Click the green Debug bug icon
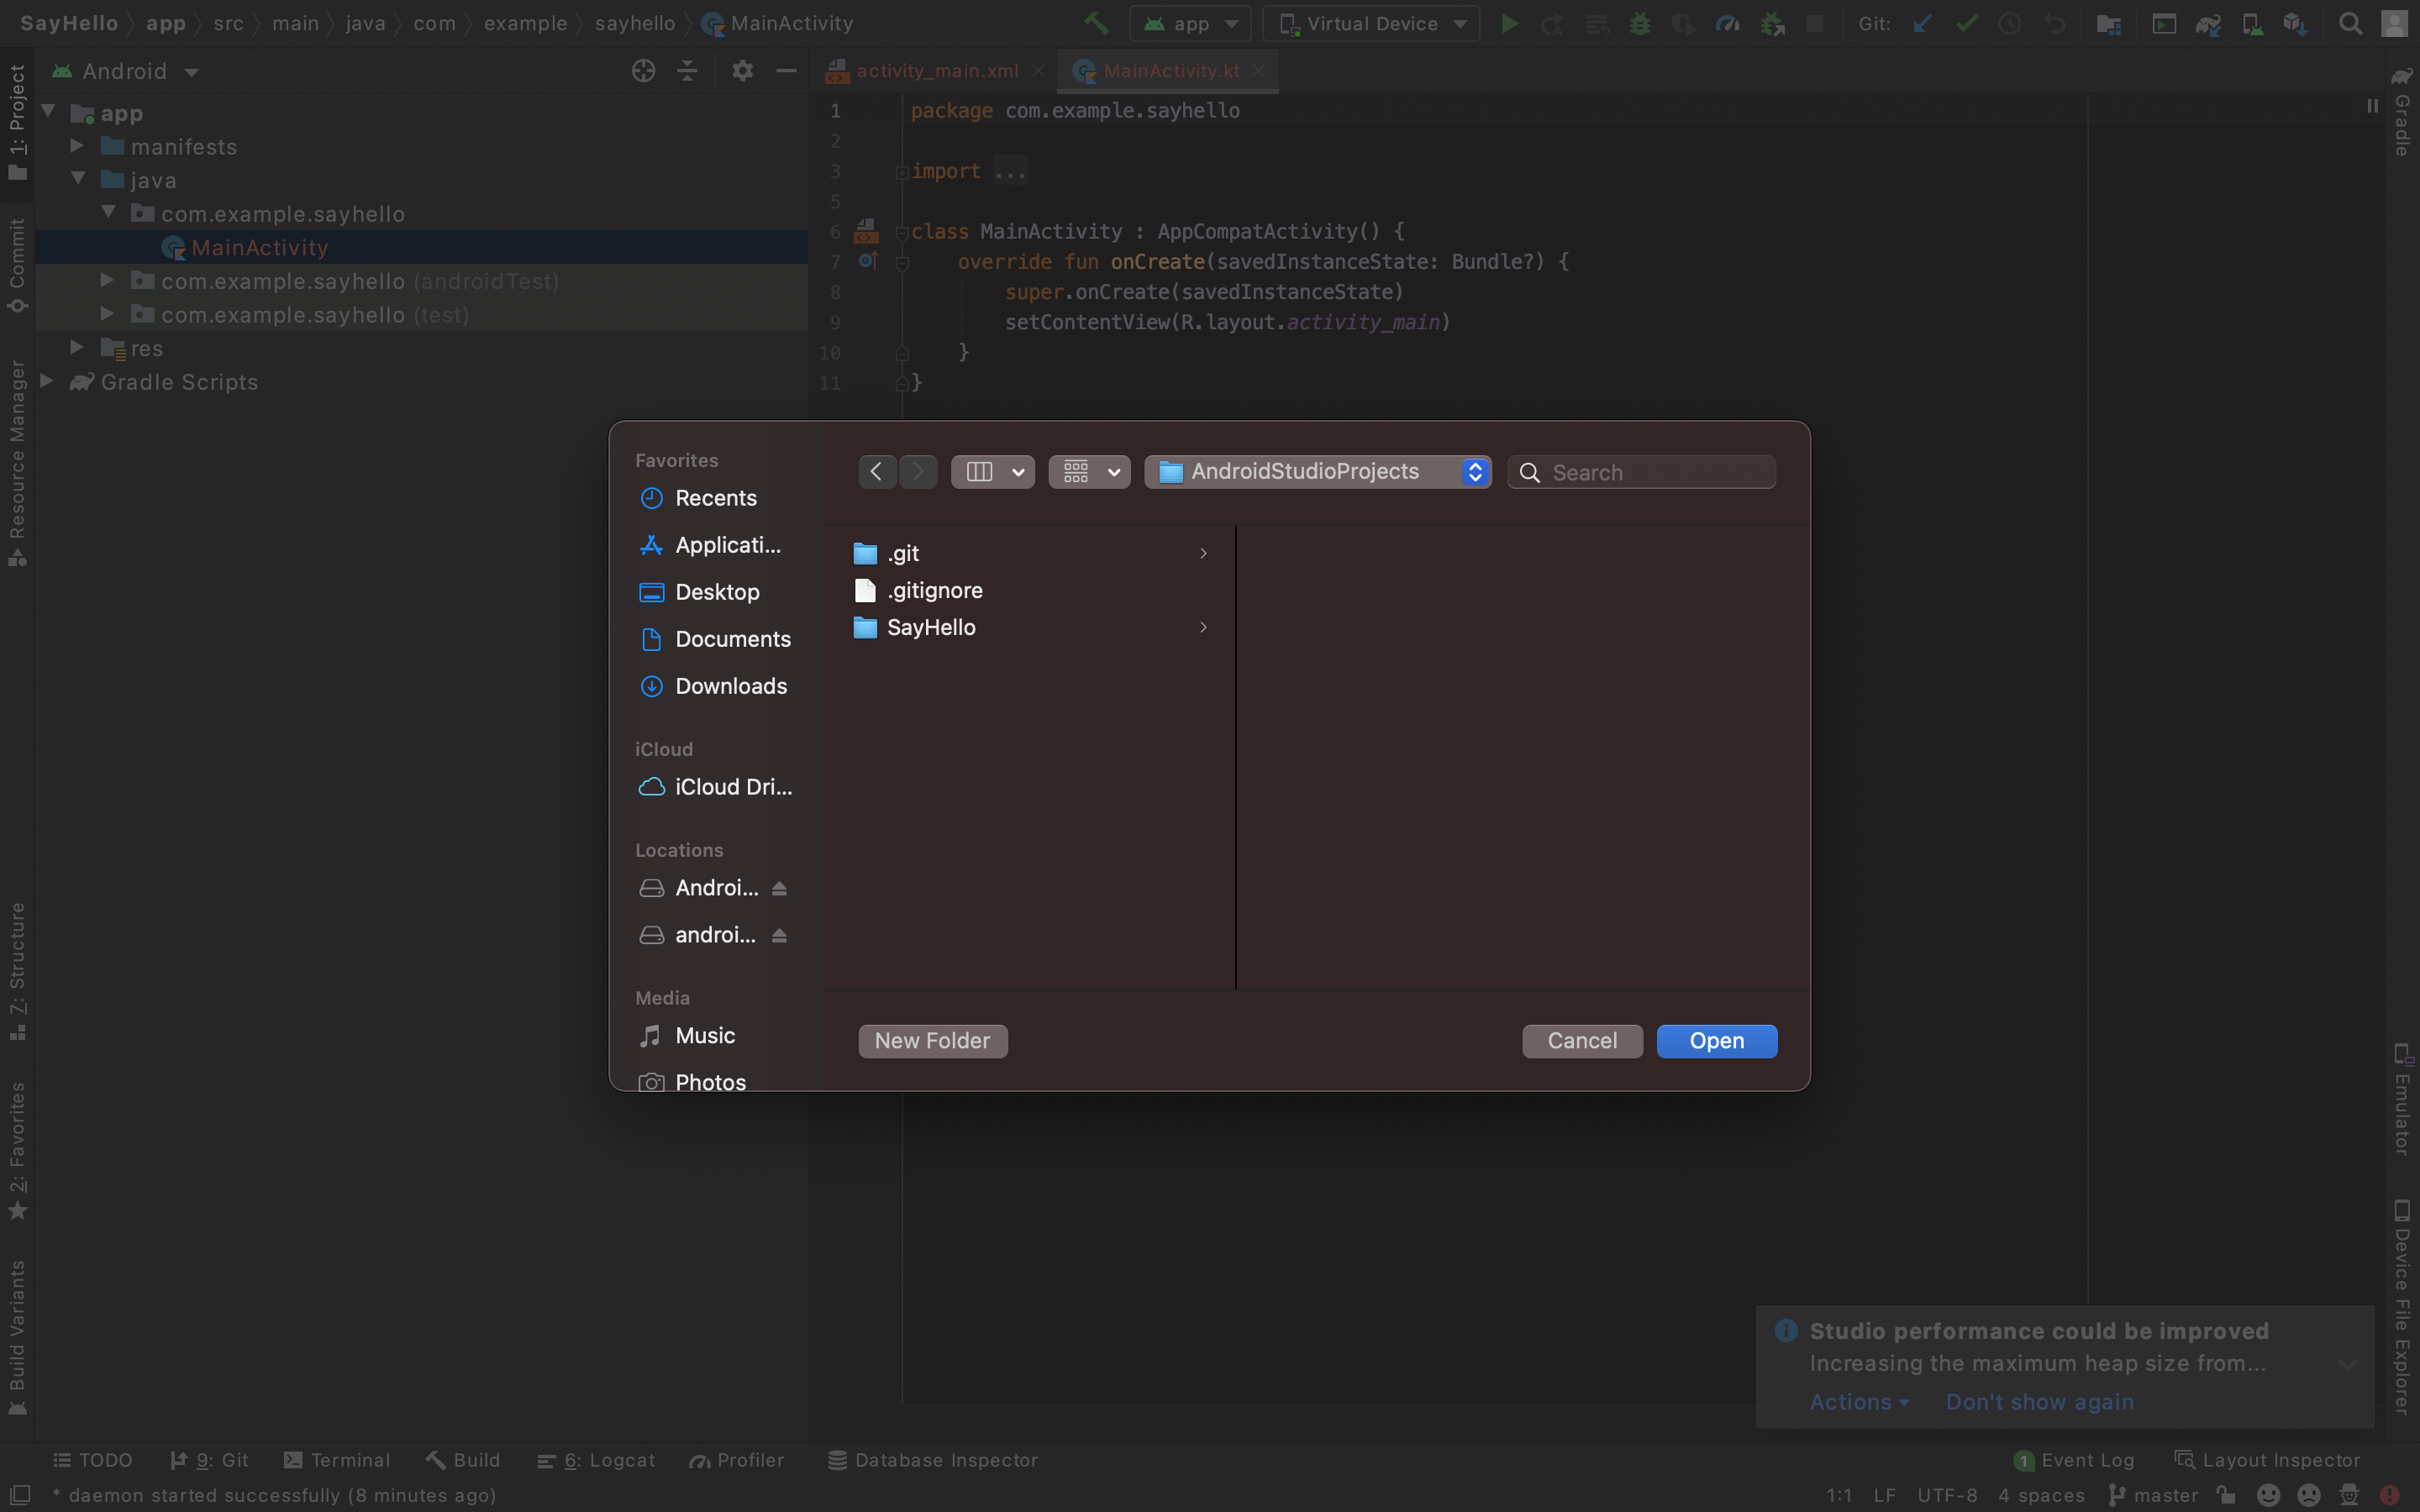The image size is (2420, 1512). click(1640, 23)
